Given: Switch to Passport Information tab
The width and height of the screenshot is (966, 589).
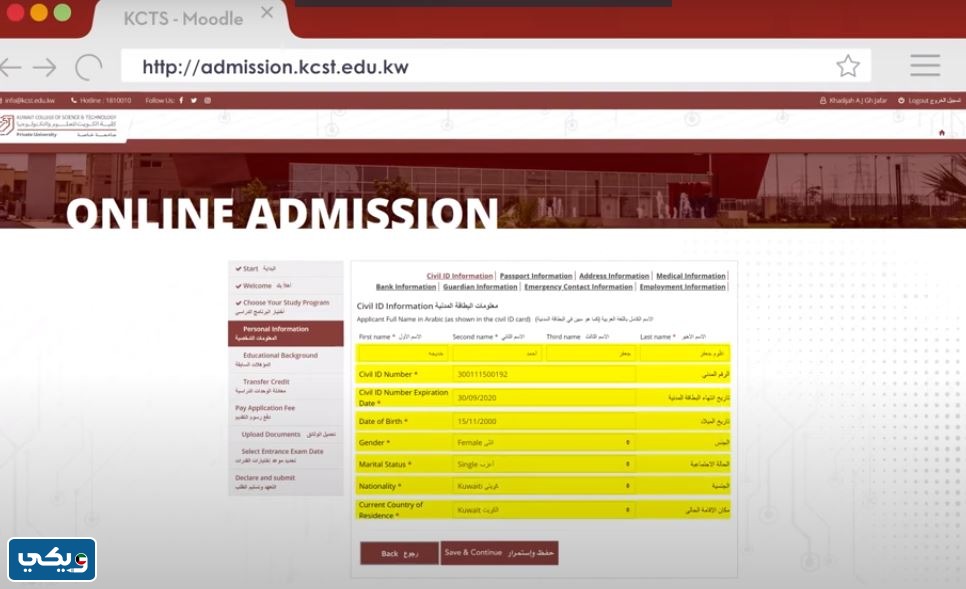Looking at the screenshot, I should click(x=536, y=276).
